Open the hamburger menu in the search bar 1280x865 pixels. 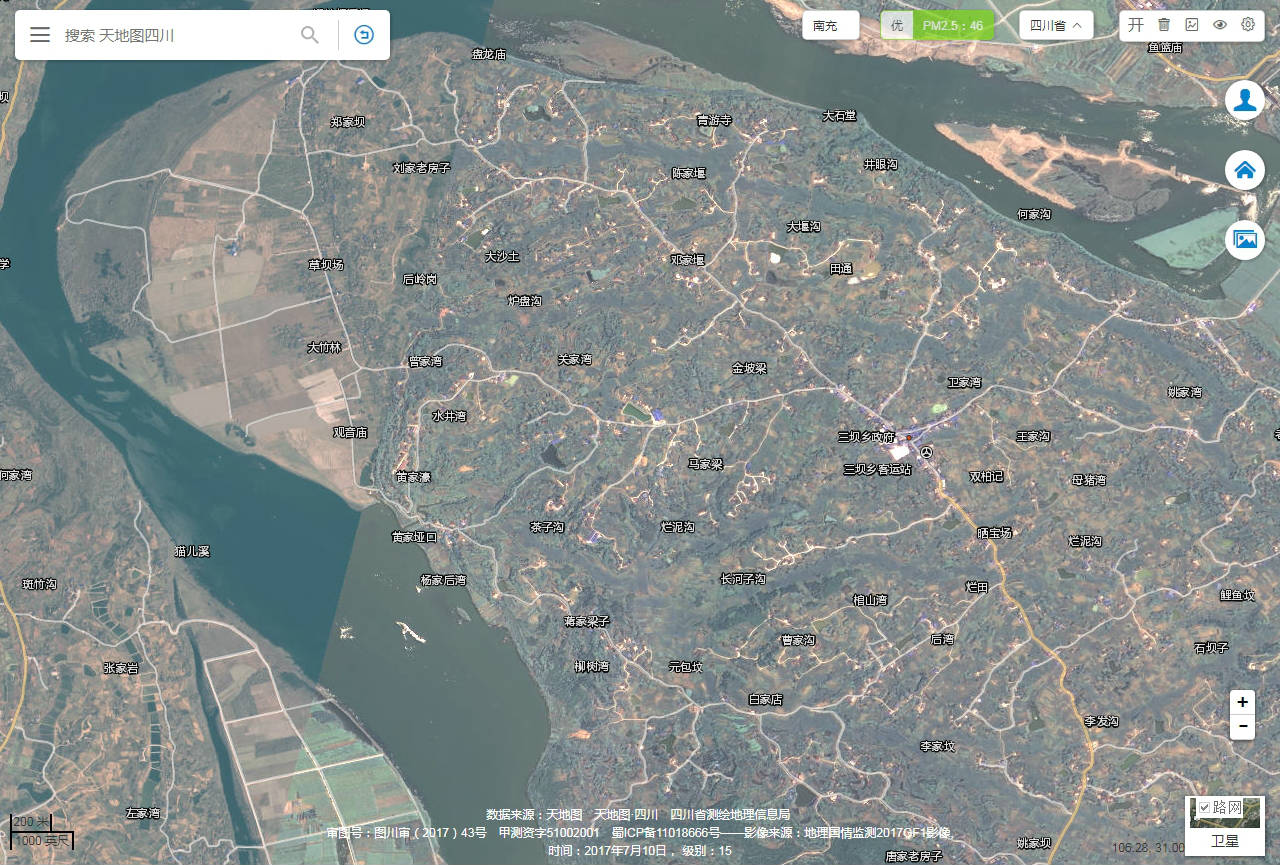click(40, 35)
